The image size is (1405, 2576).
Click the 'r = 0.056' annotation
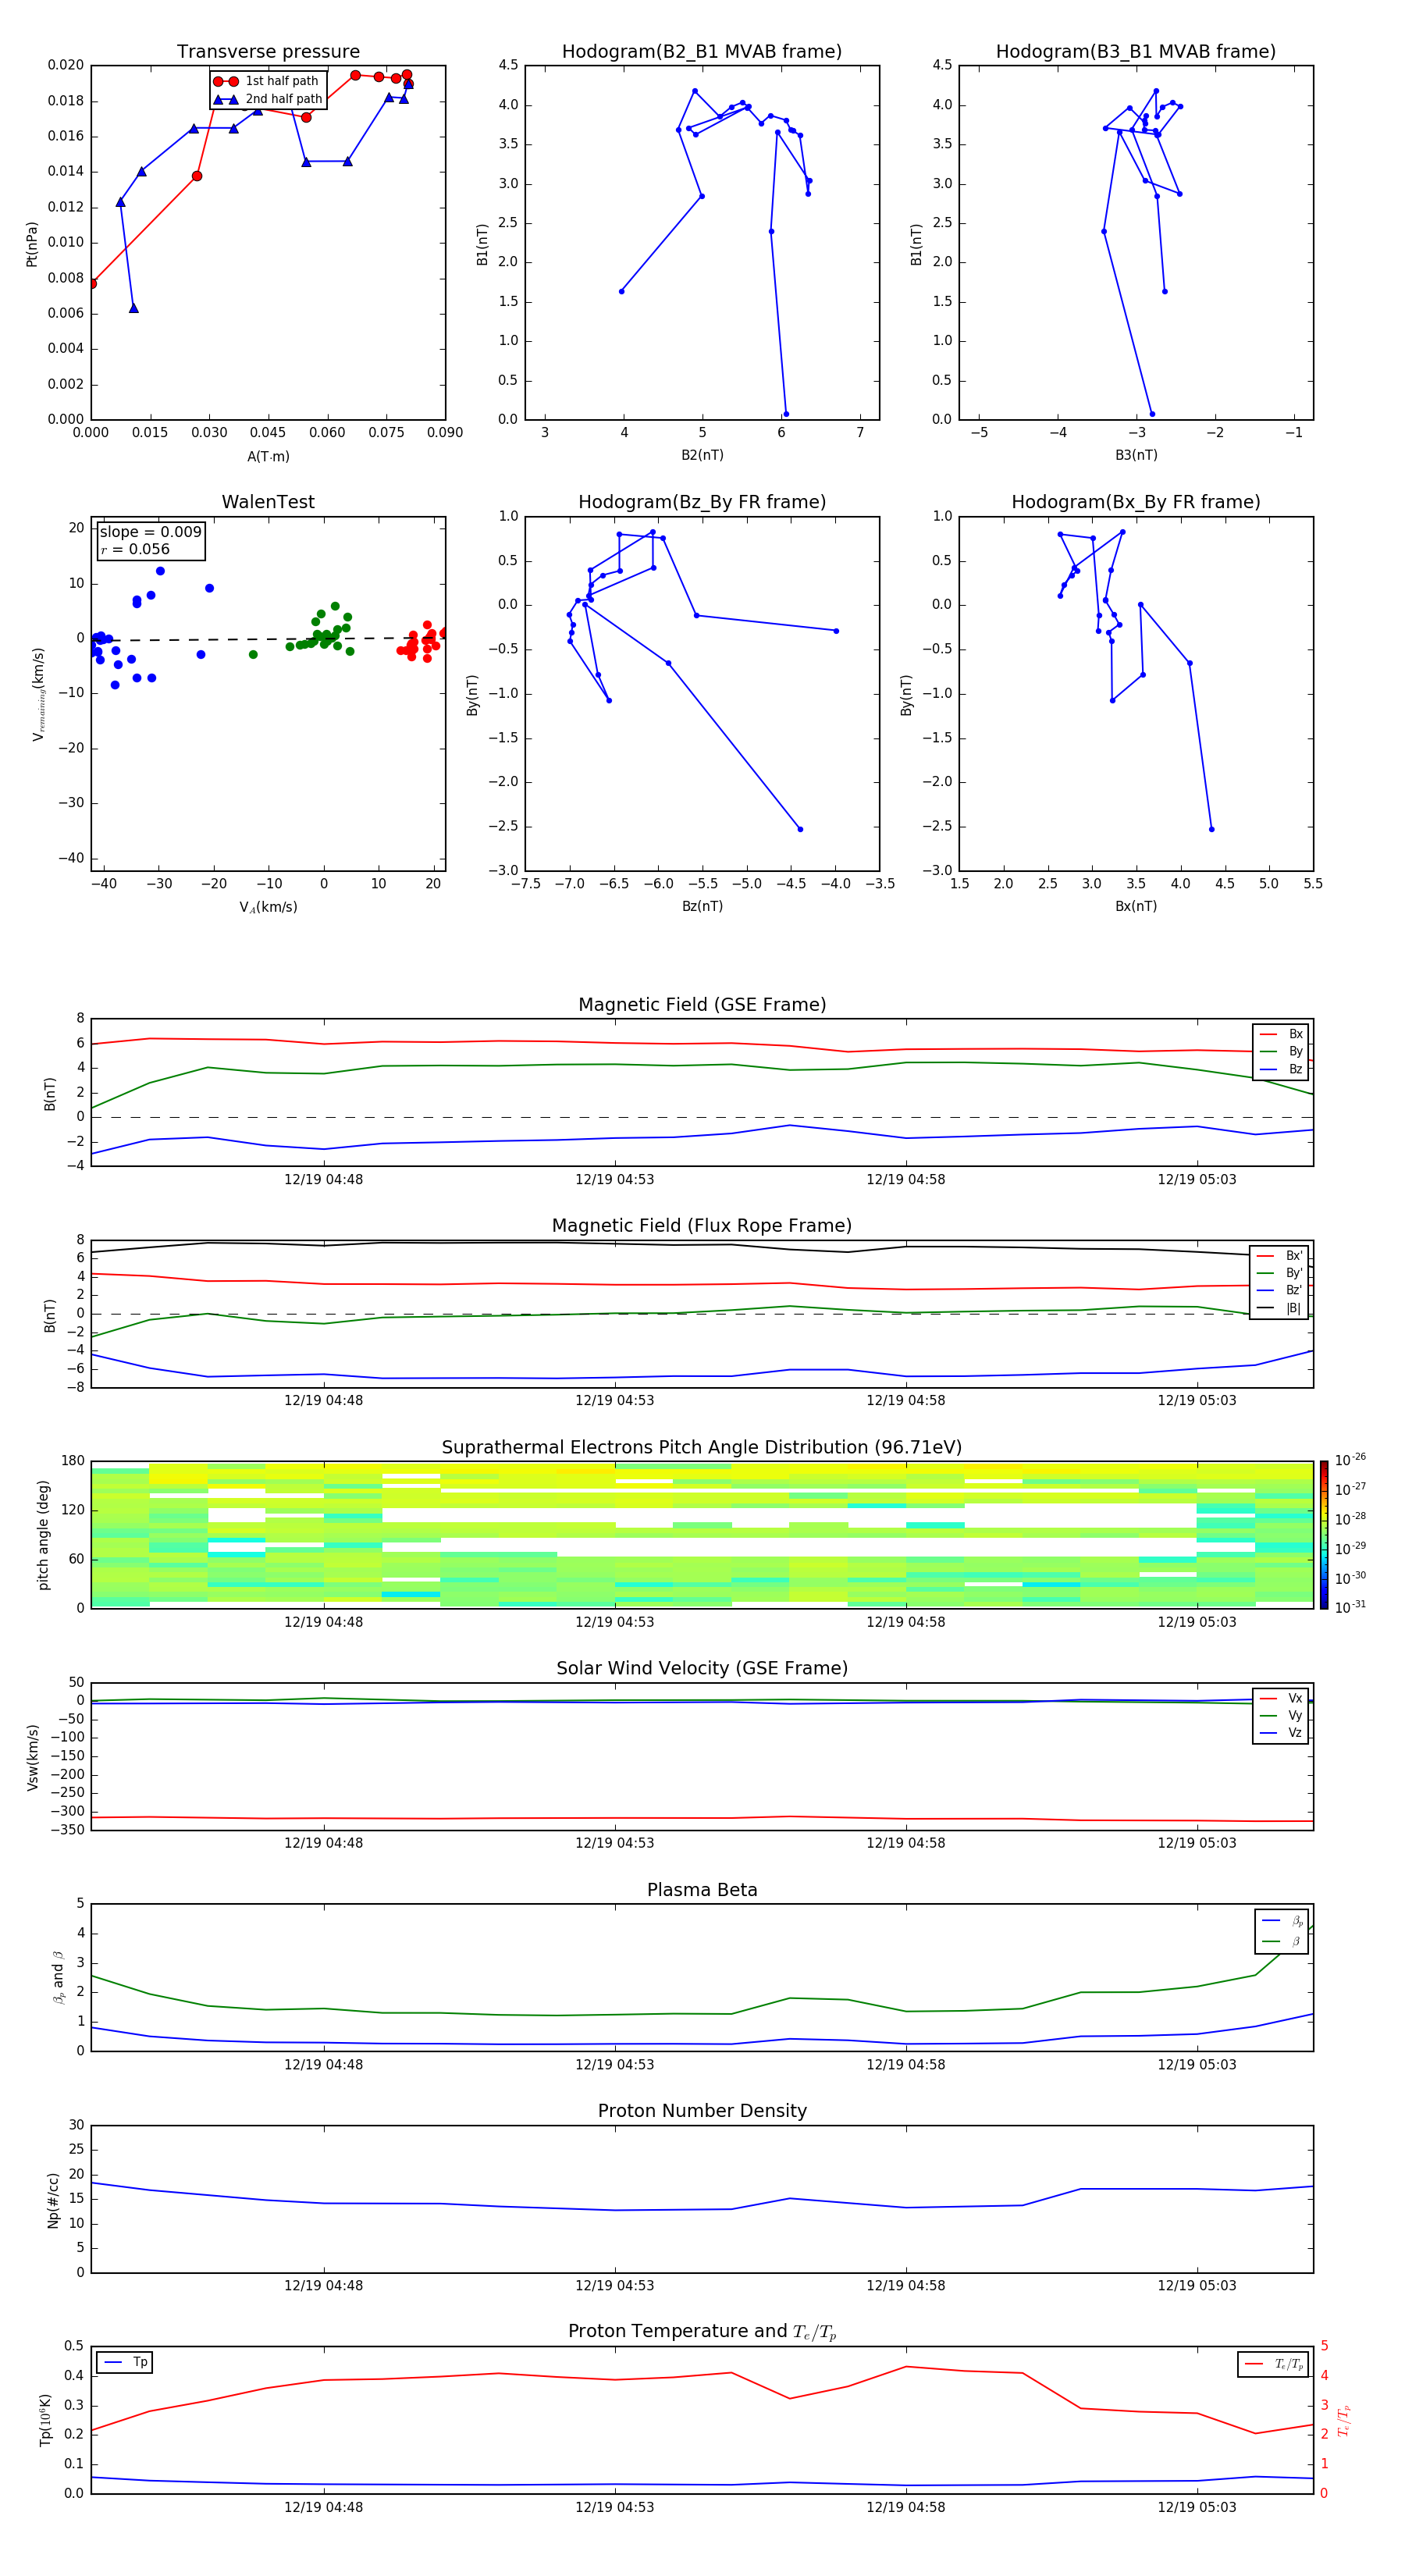(x=135, y=549)
